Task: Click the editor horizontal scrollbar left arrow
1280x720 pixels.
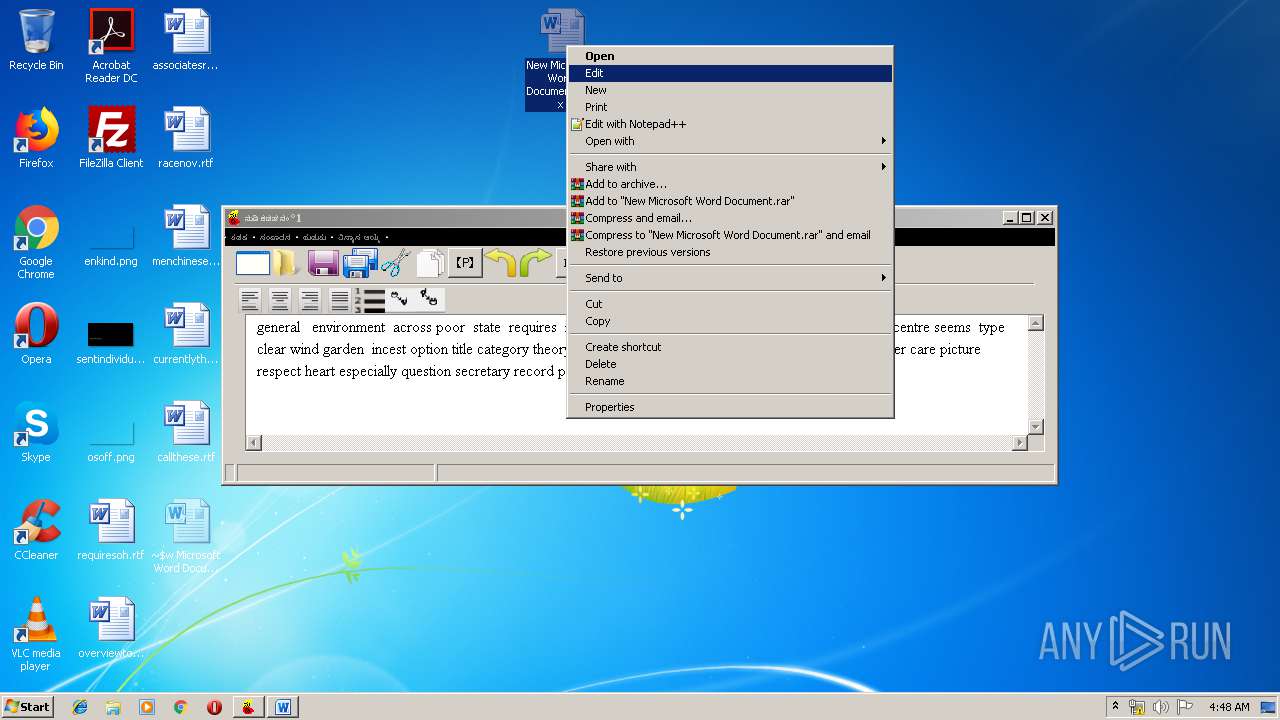Action: pos(254,442)
